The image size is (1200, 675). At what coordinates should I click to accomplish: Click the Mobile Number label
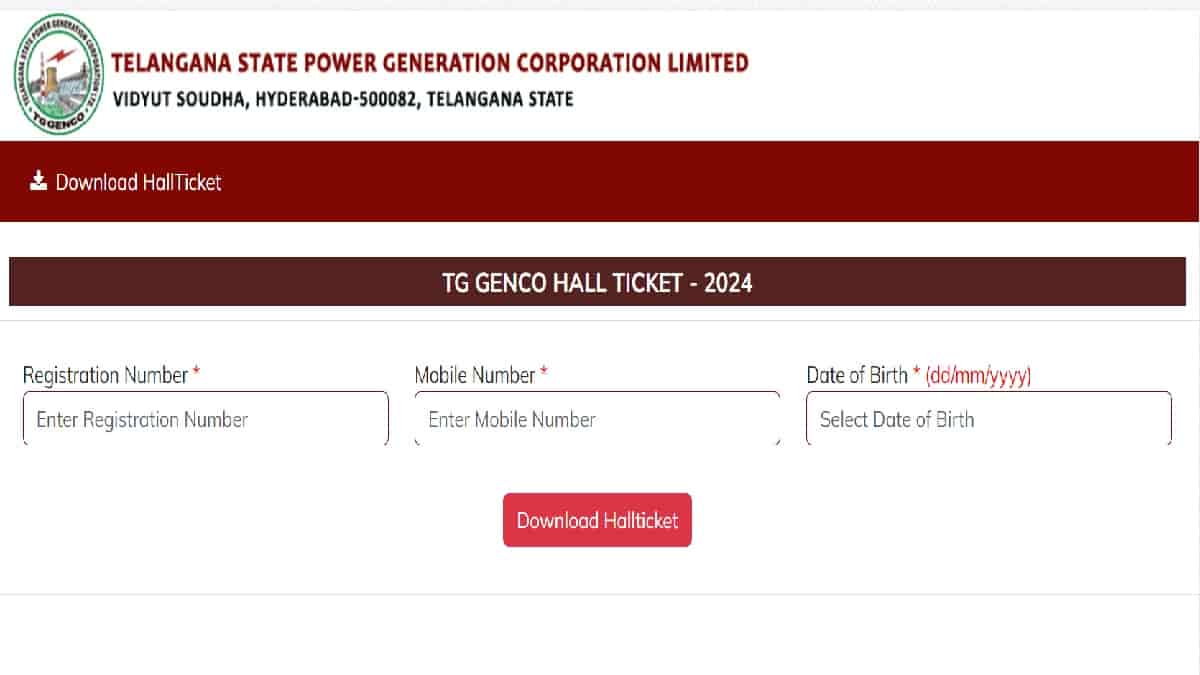click(x=475, y=375)
